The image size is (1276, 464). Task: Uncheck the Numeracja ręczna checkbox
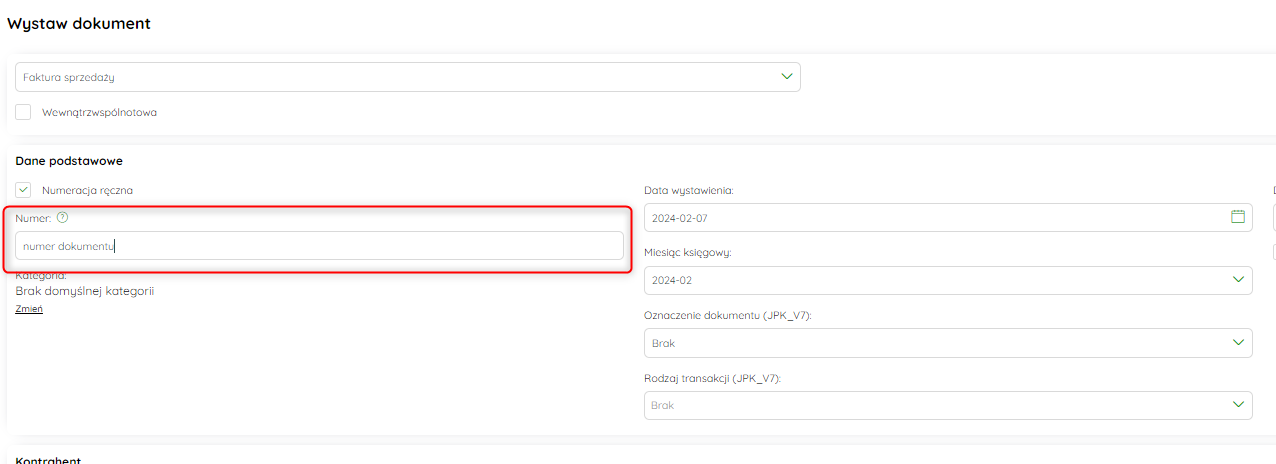[23, 189]
